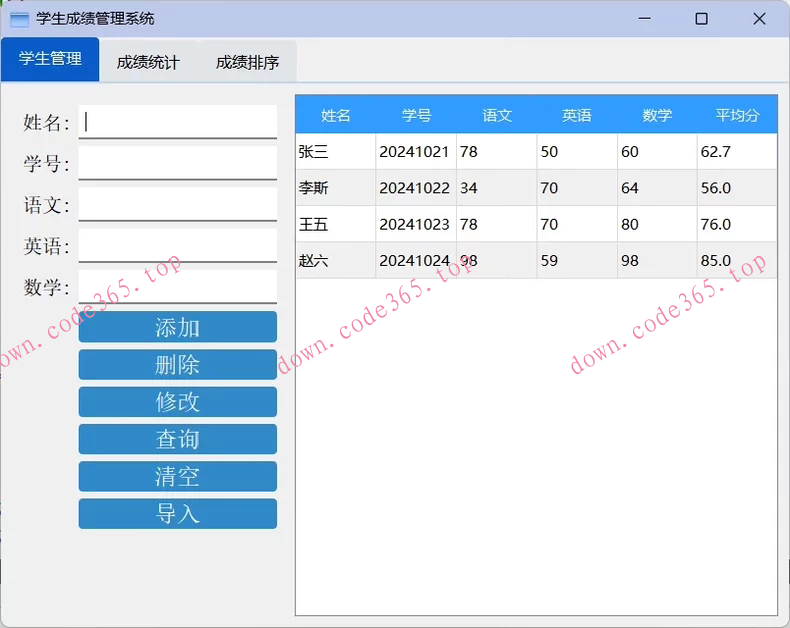Image resolution: width=790 pixels, height=628 pixels.
Task: Click the 查询 button
Action: point(177,439)
